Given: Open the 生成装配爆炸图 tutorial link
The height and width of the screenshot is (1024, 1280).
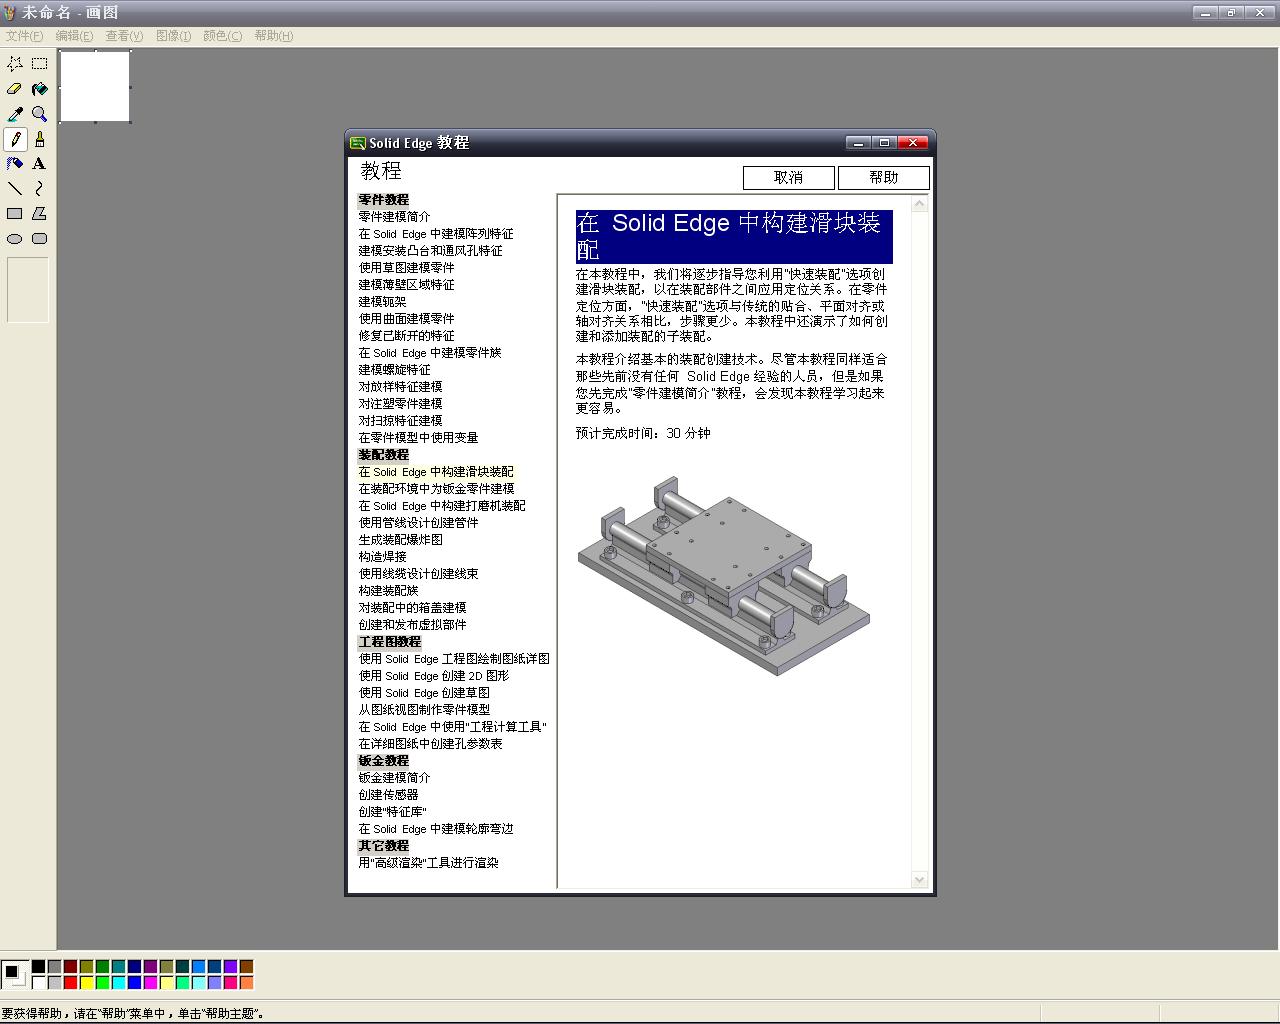Looking at the screenshot, I should (x=401, y=540).
